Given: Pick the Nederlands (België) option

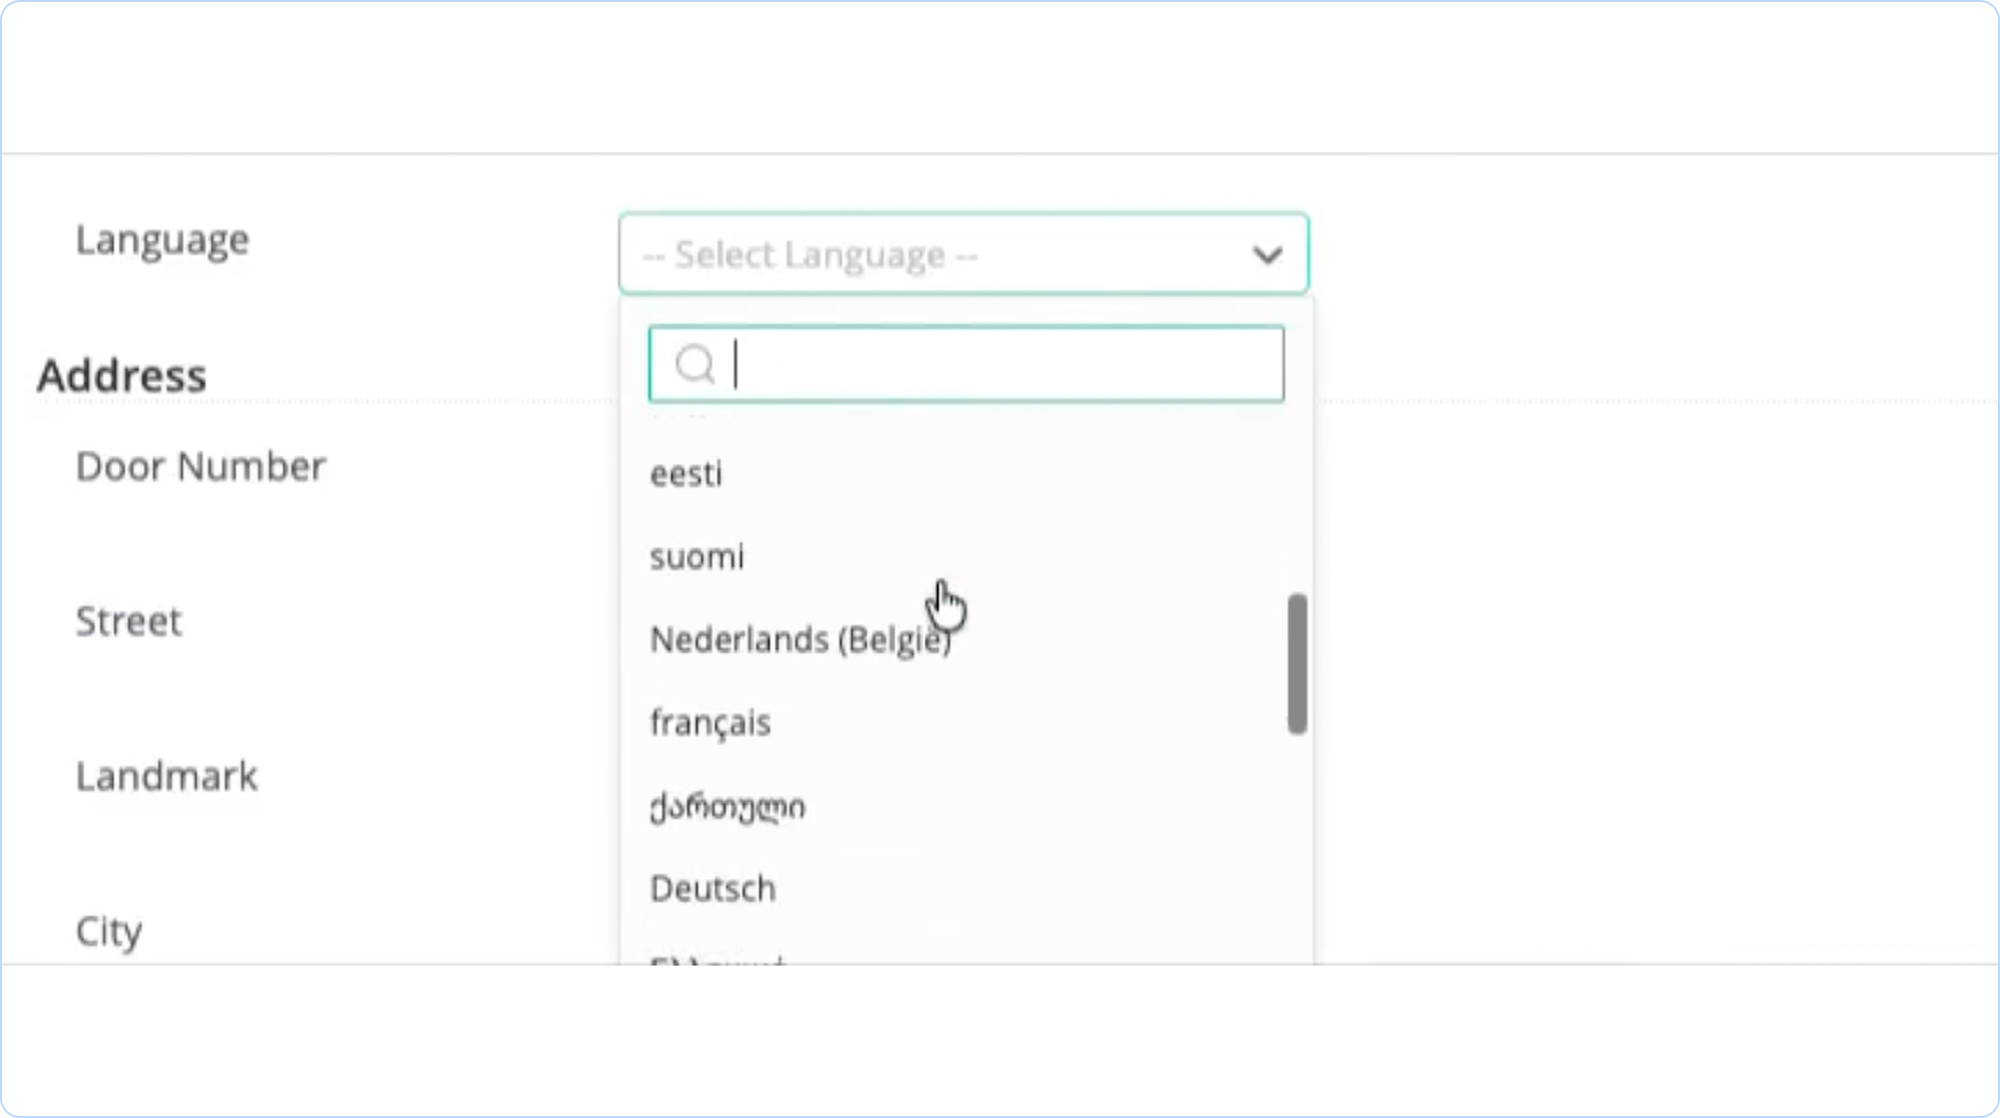Looking at the screenshot, I should (800, 640).
